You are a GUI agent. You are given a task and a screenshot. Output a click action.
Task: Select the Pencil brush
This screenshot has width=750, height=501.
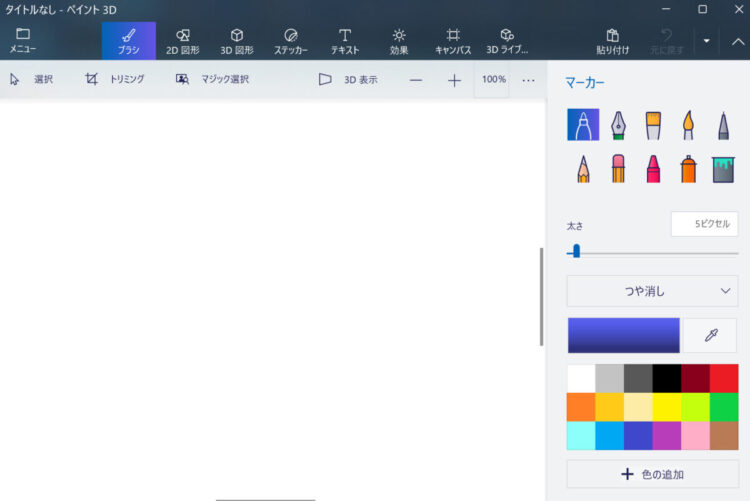click(583, 168)
